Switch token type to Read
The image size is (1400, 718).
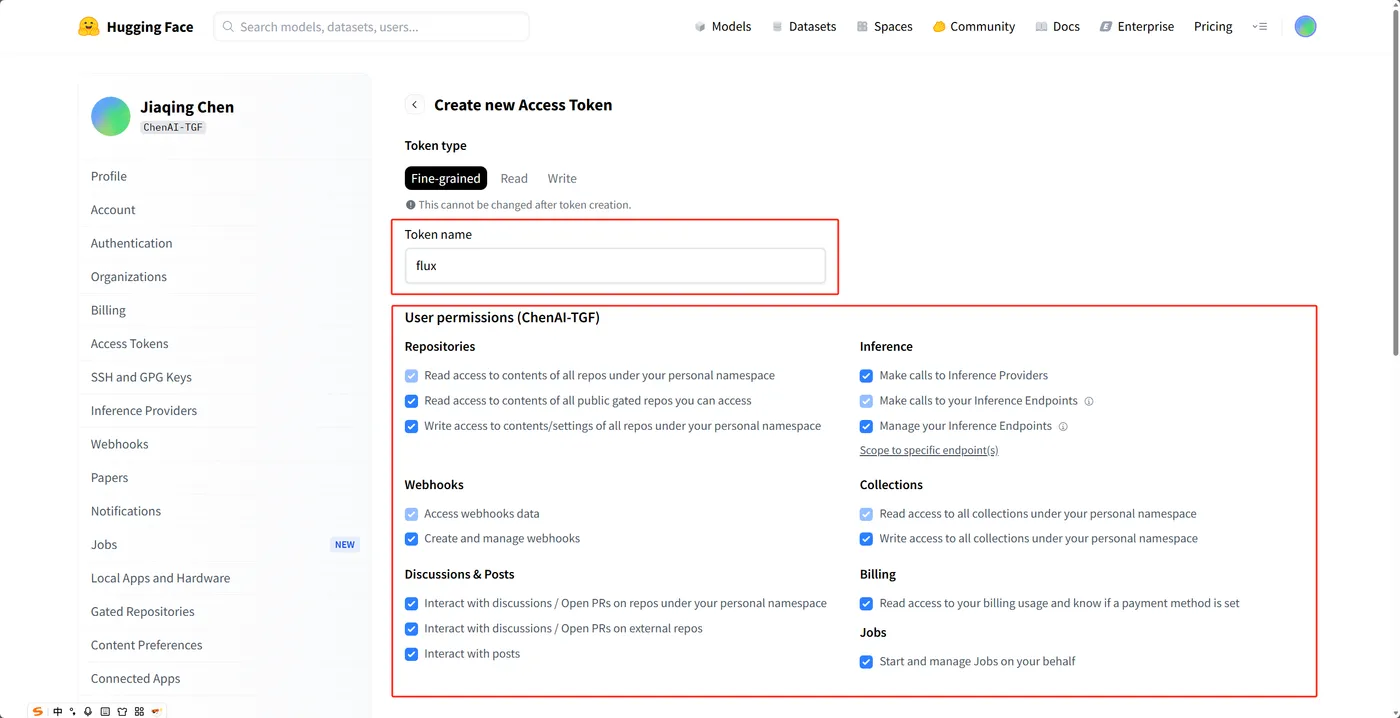pos(514,179)
